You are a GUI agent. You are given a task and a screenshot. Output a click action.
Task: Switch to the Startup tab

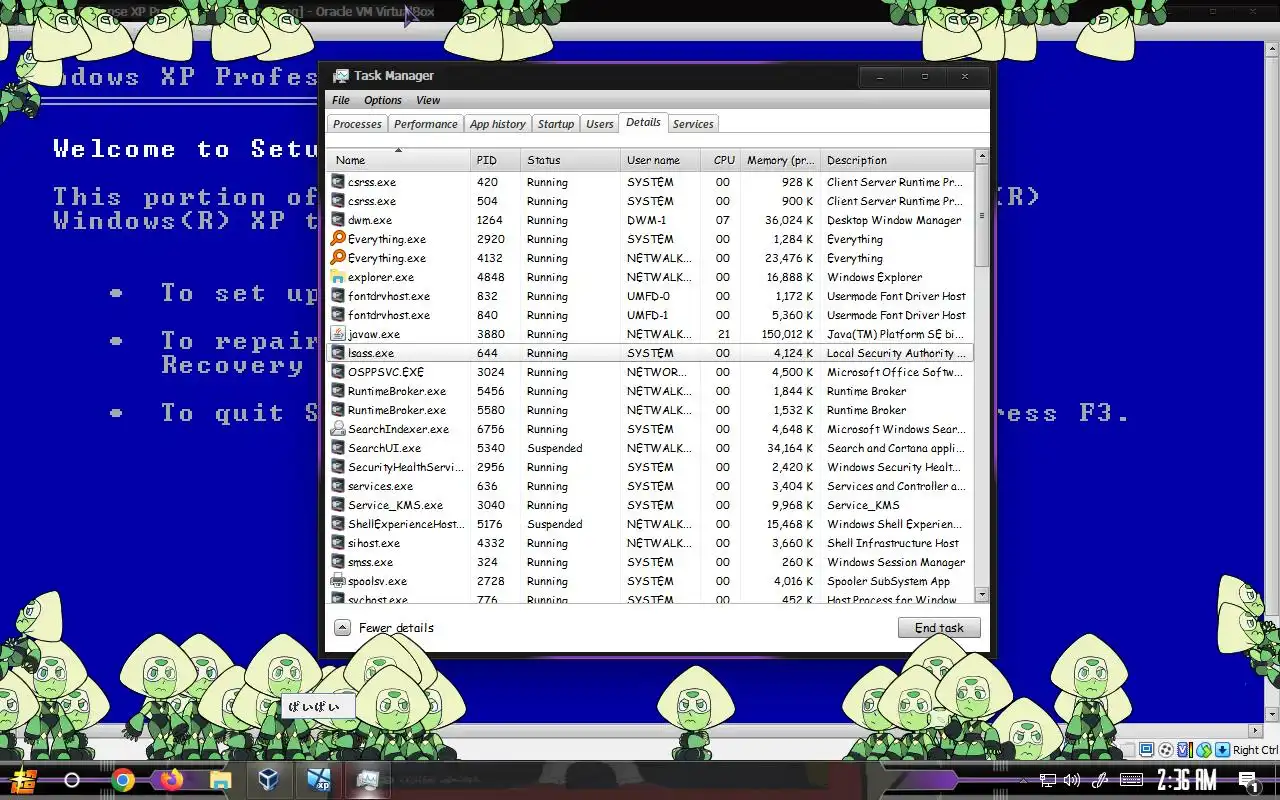coord(555,124)
